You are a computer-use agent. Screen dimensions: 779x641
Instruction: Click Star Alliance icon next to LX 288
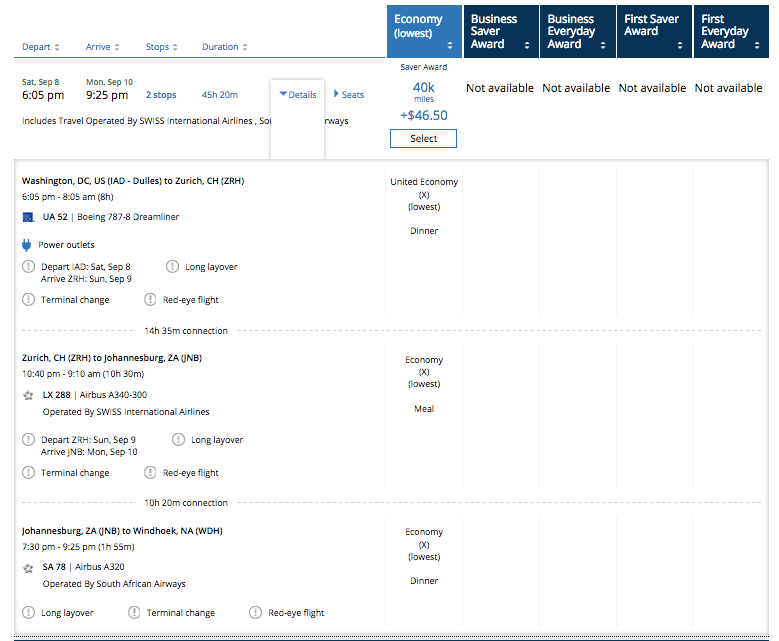point(28,395)
